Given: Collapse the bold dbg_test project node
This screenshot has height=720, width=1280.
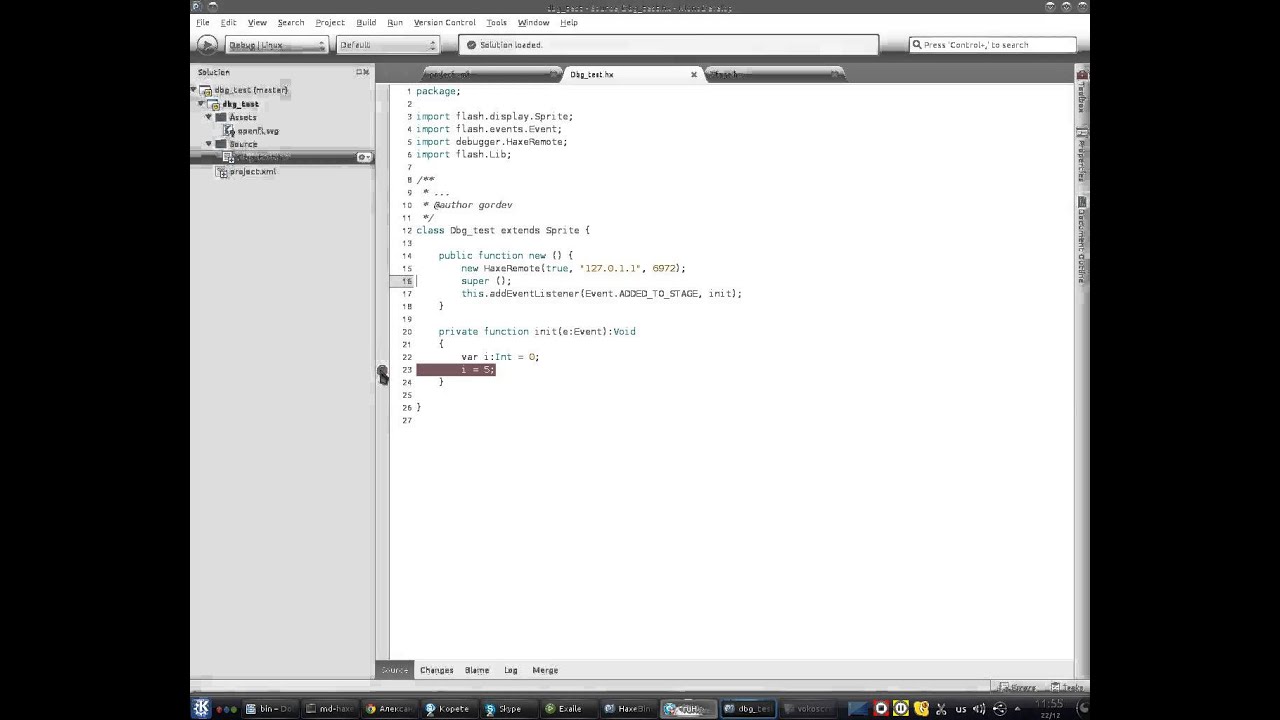Looking at the screenshot, I should coord(203,104).
